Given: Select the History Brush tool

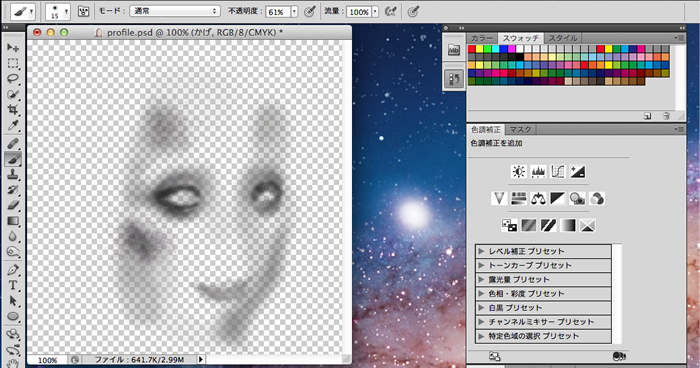Looking at the screenshot, I should pyautogui.click(x=13, y=190).
